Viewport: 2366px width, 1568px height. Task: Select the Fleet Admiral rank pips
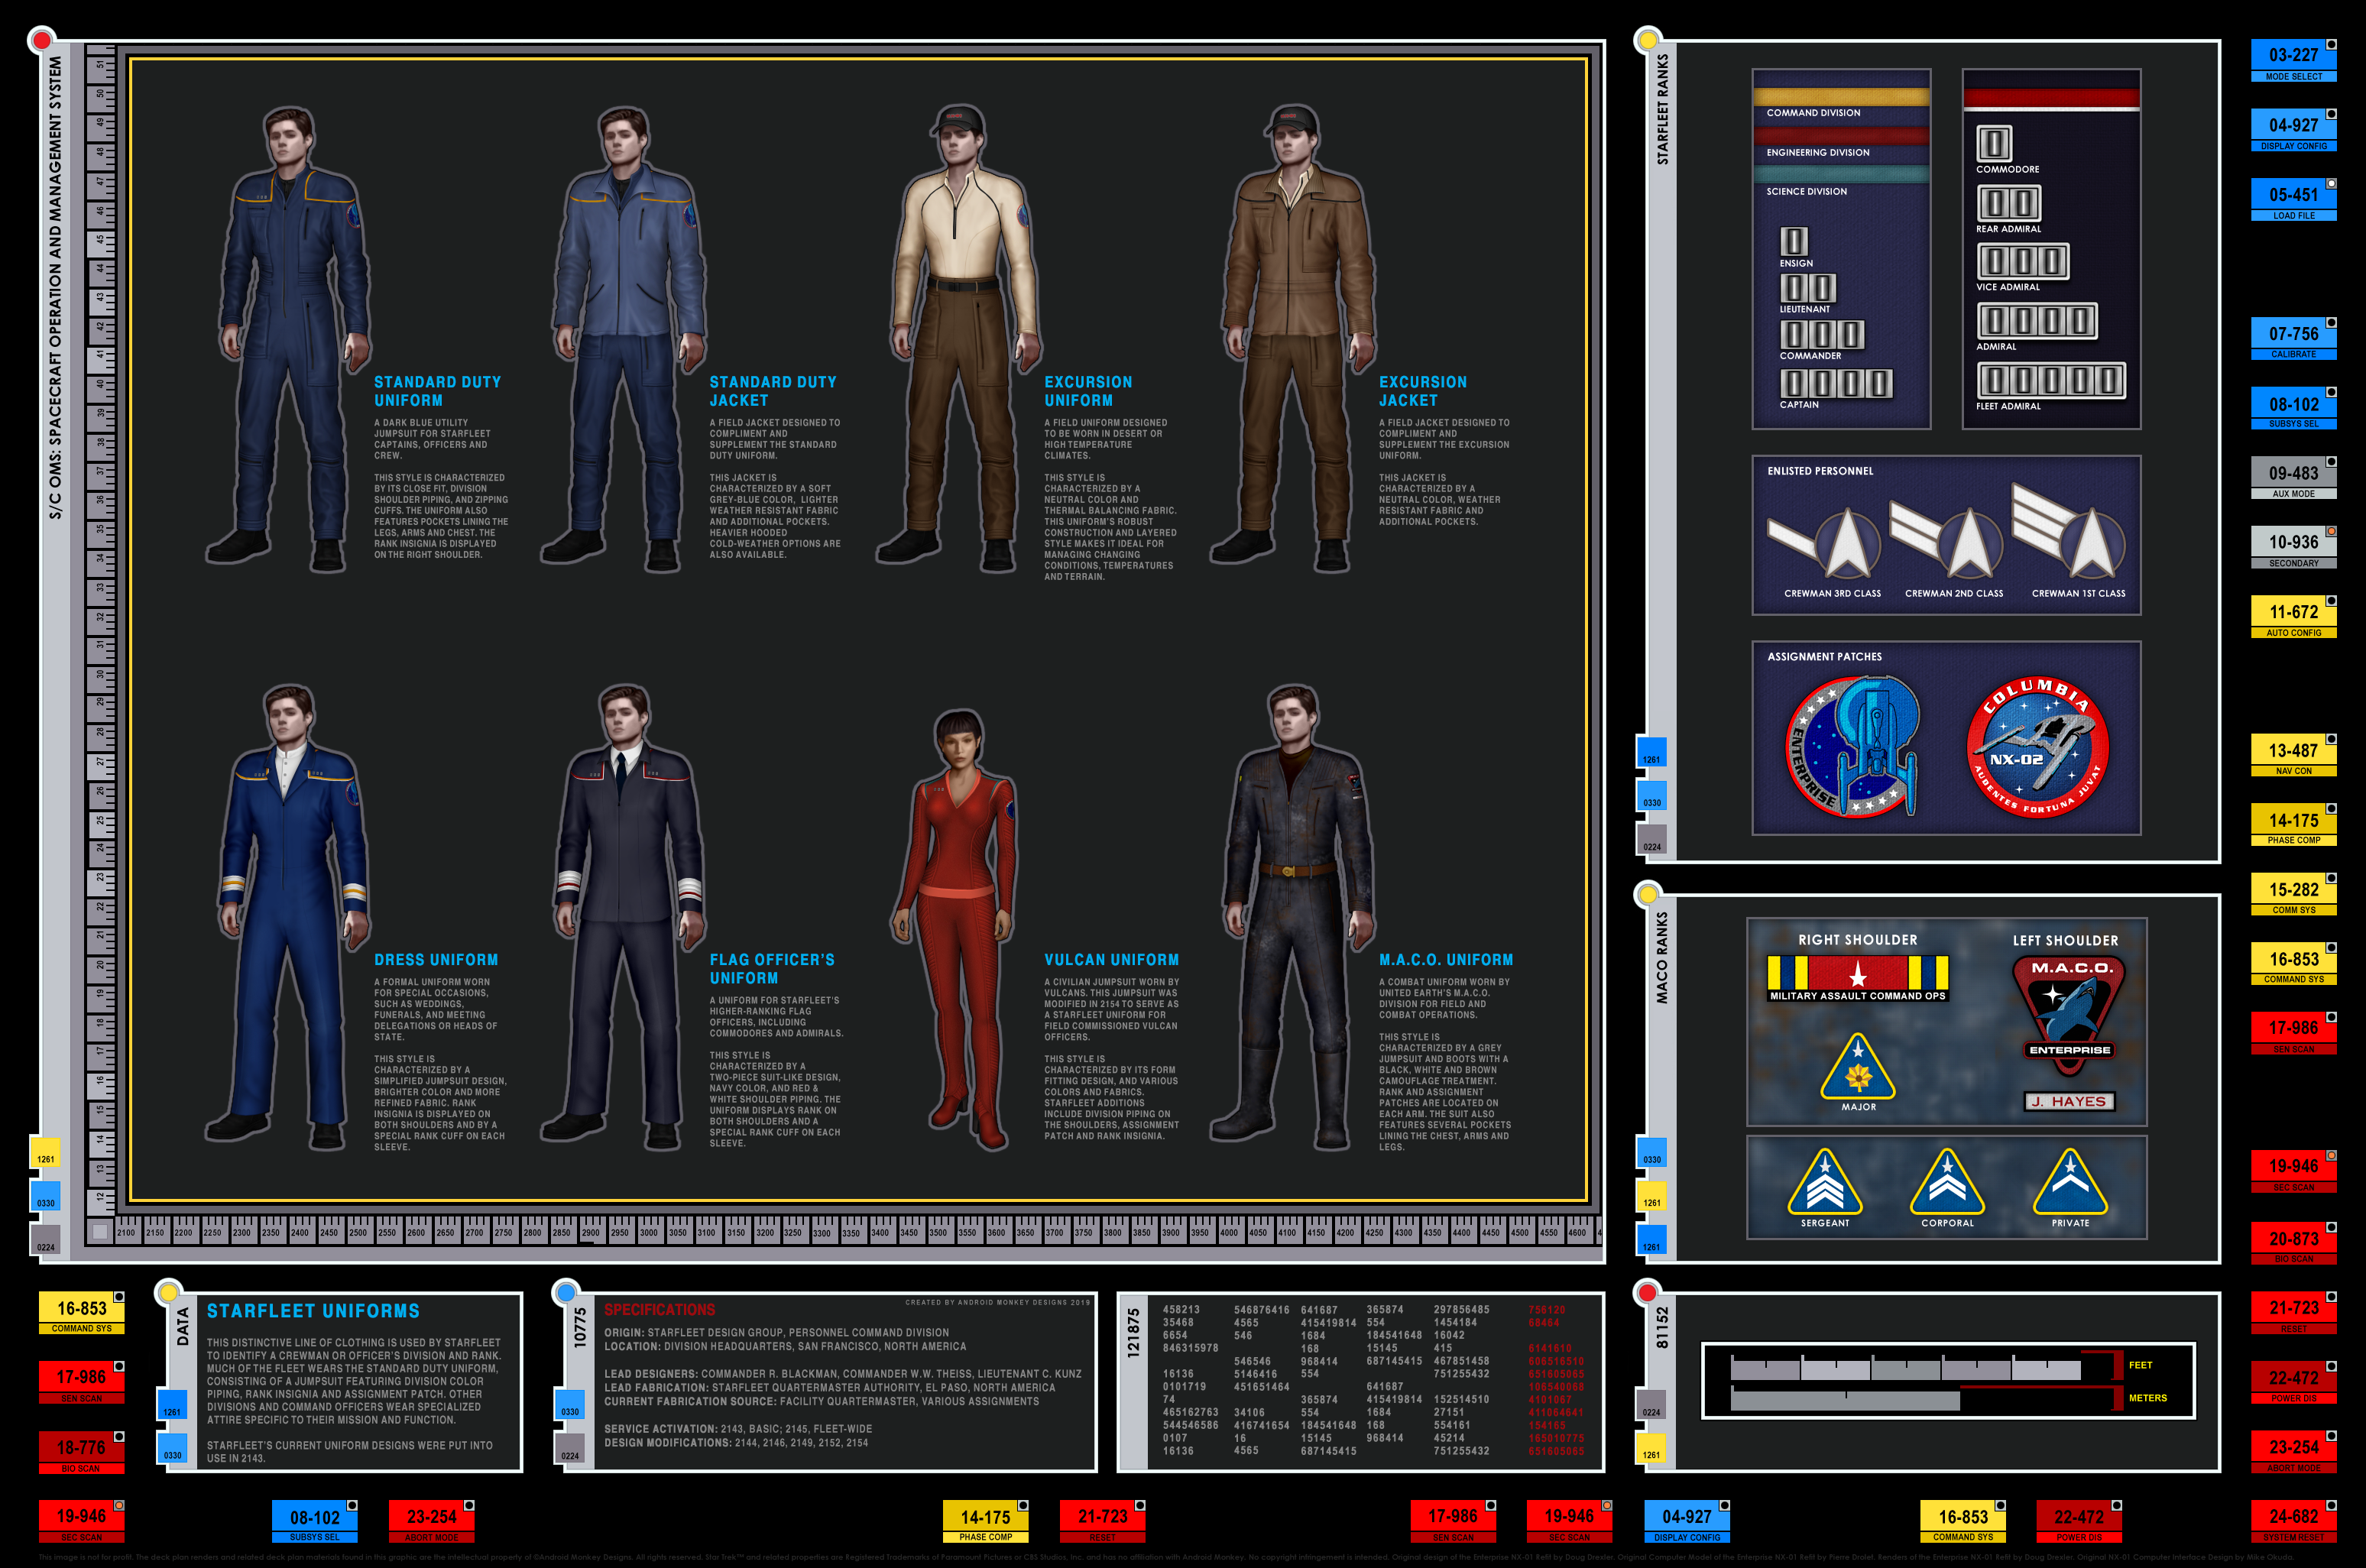pos(2050,380)
